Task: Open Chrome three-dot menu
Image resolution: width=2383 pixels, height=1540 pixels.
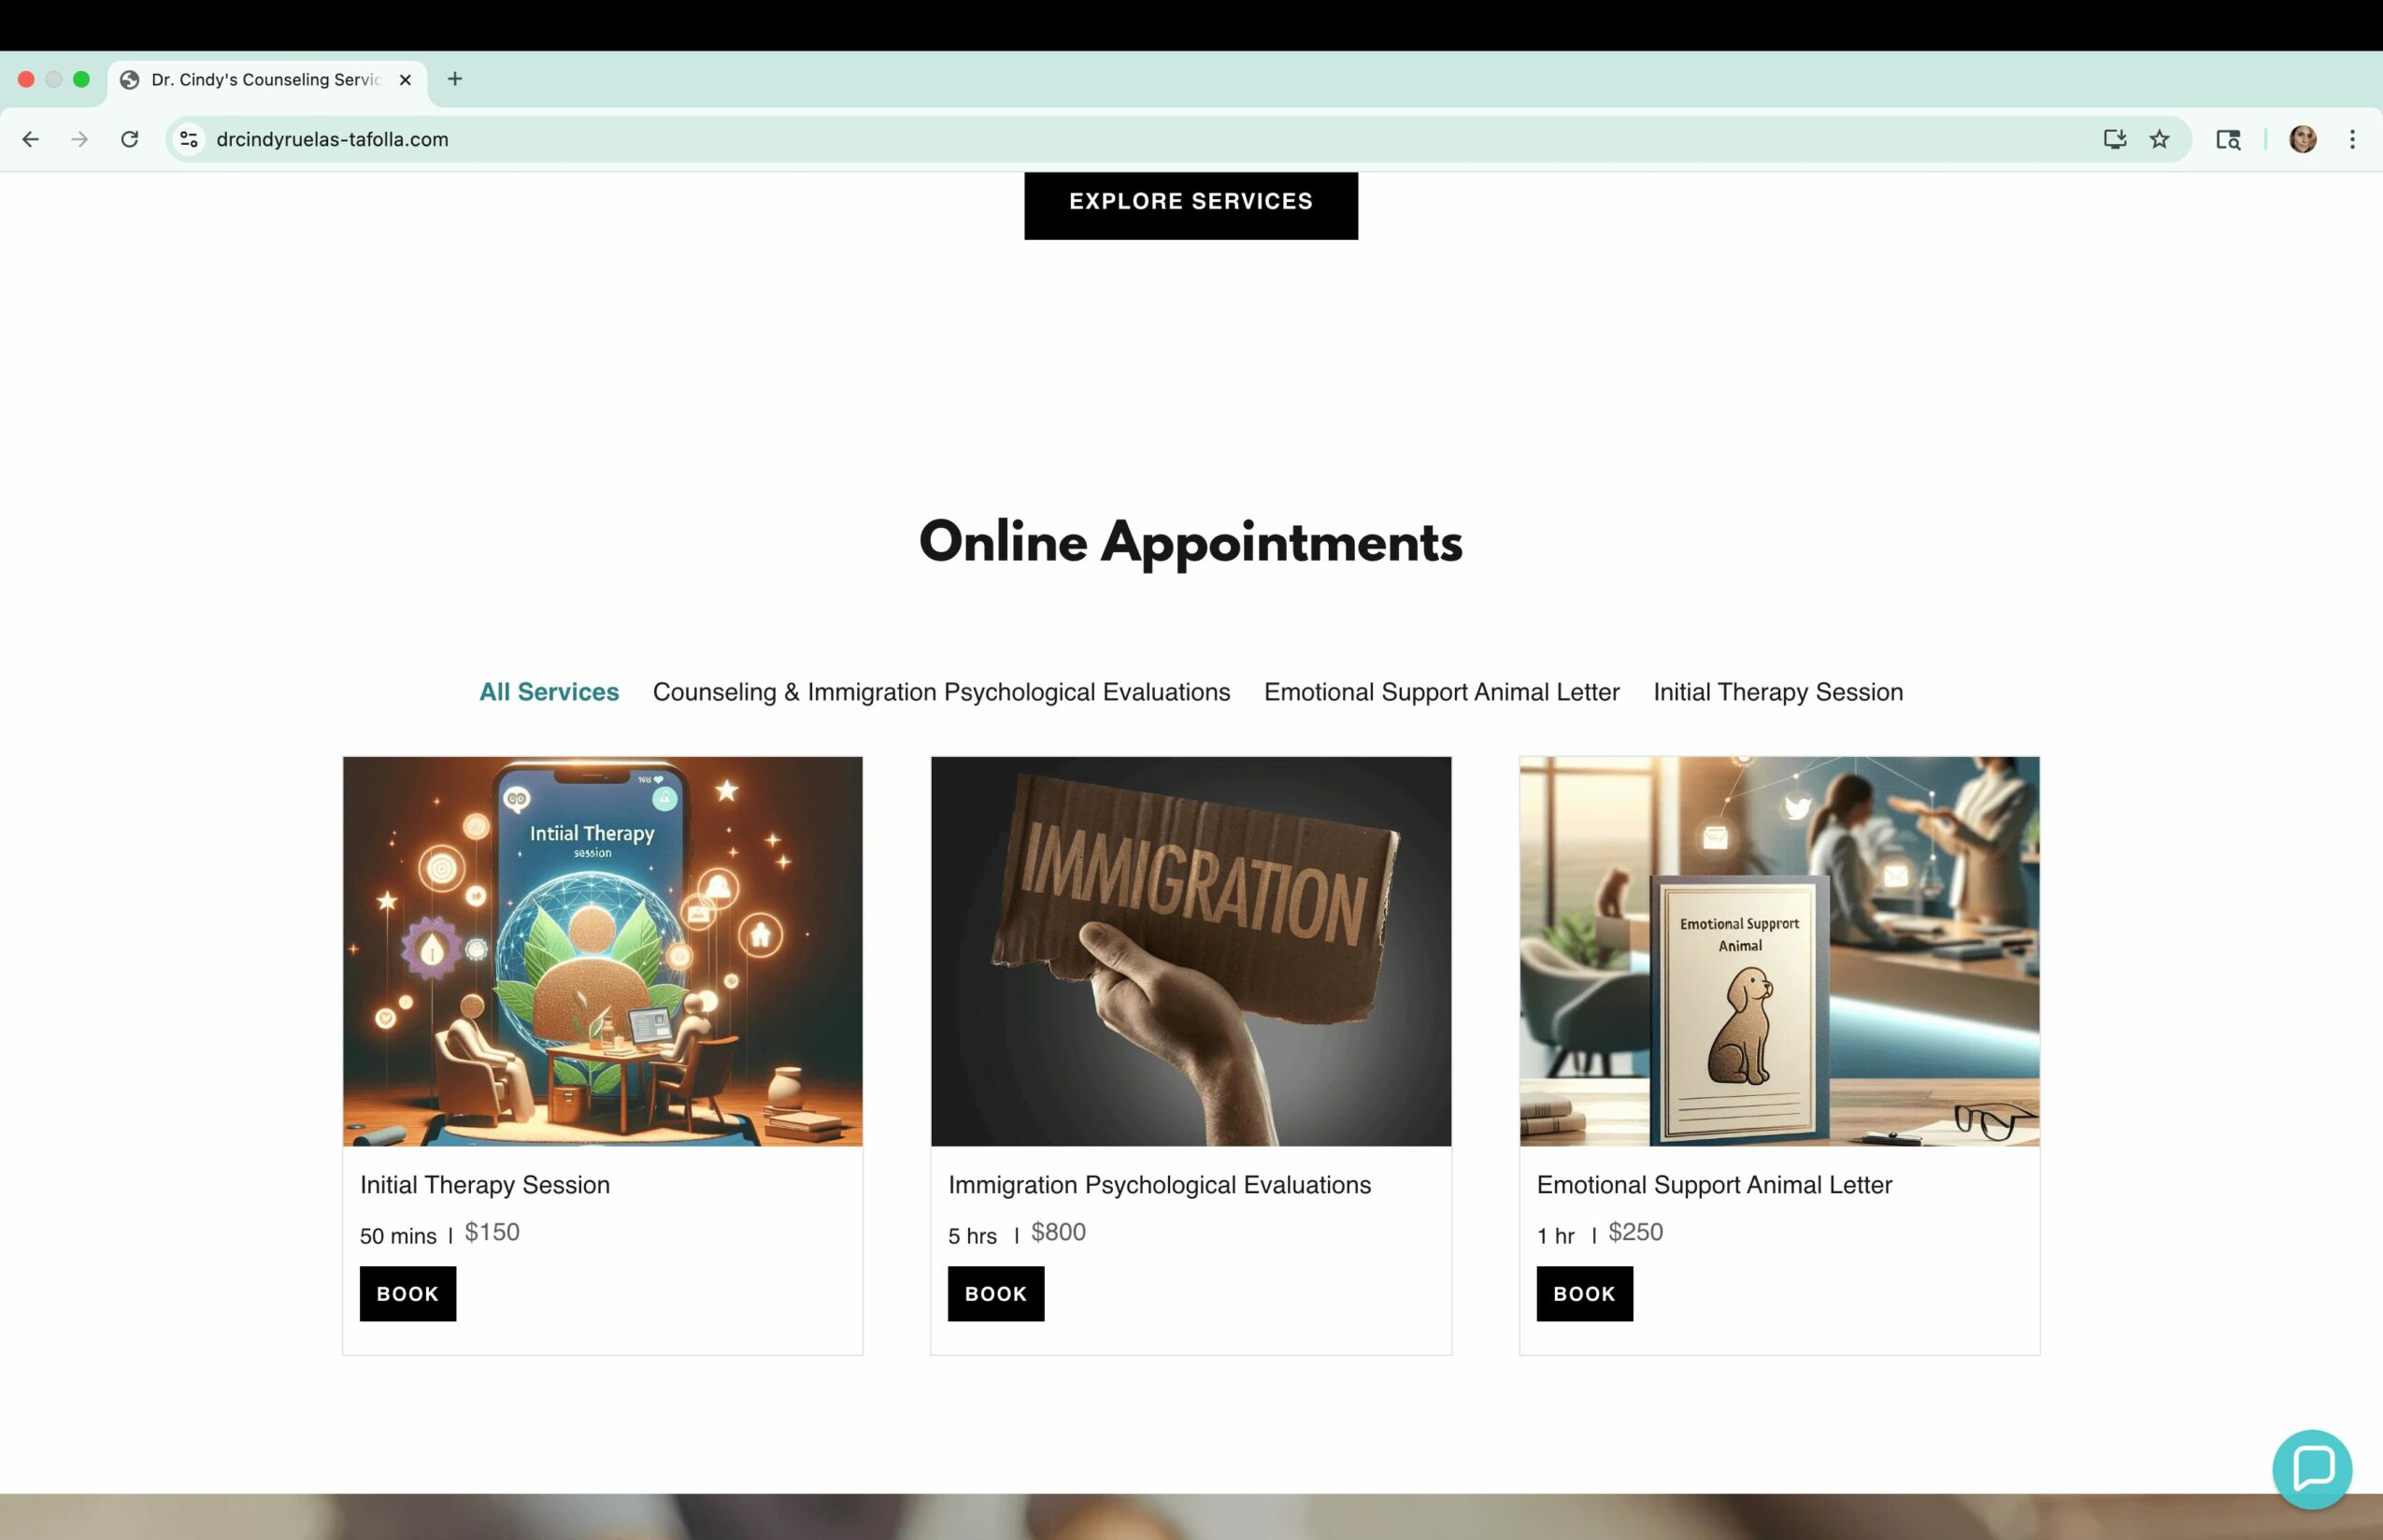Action: point(2352,139)
